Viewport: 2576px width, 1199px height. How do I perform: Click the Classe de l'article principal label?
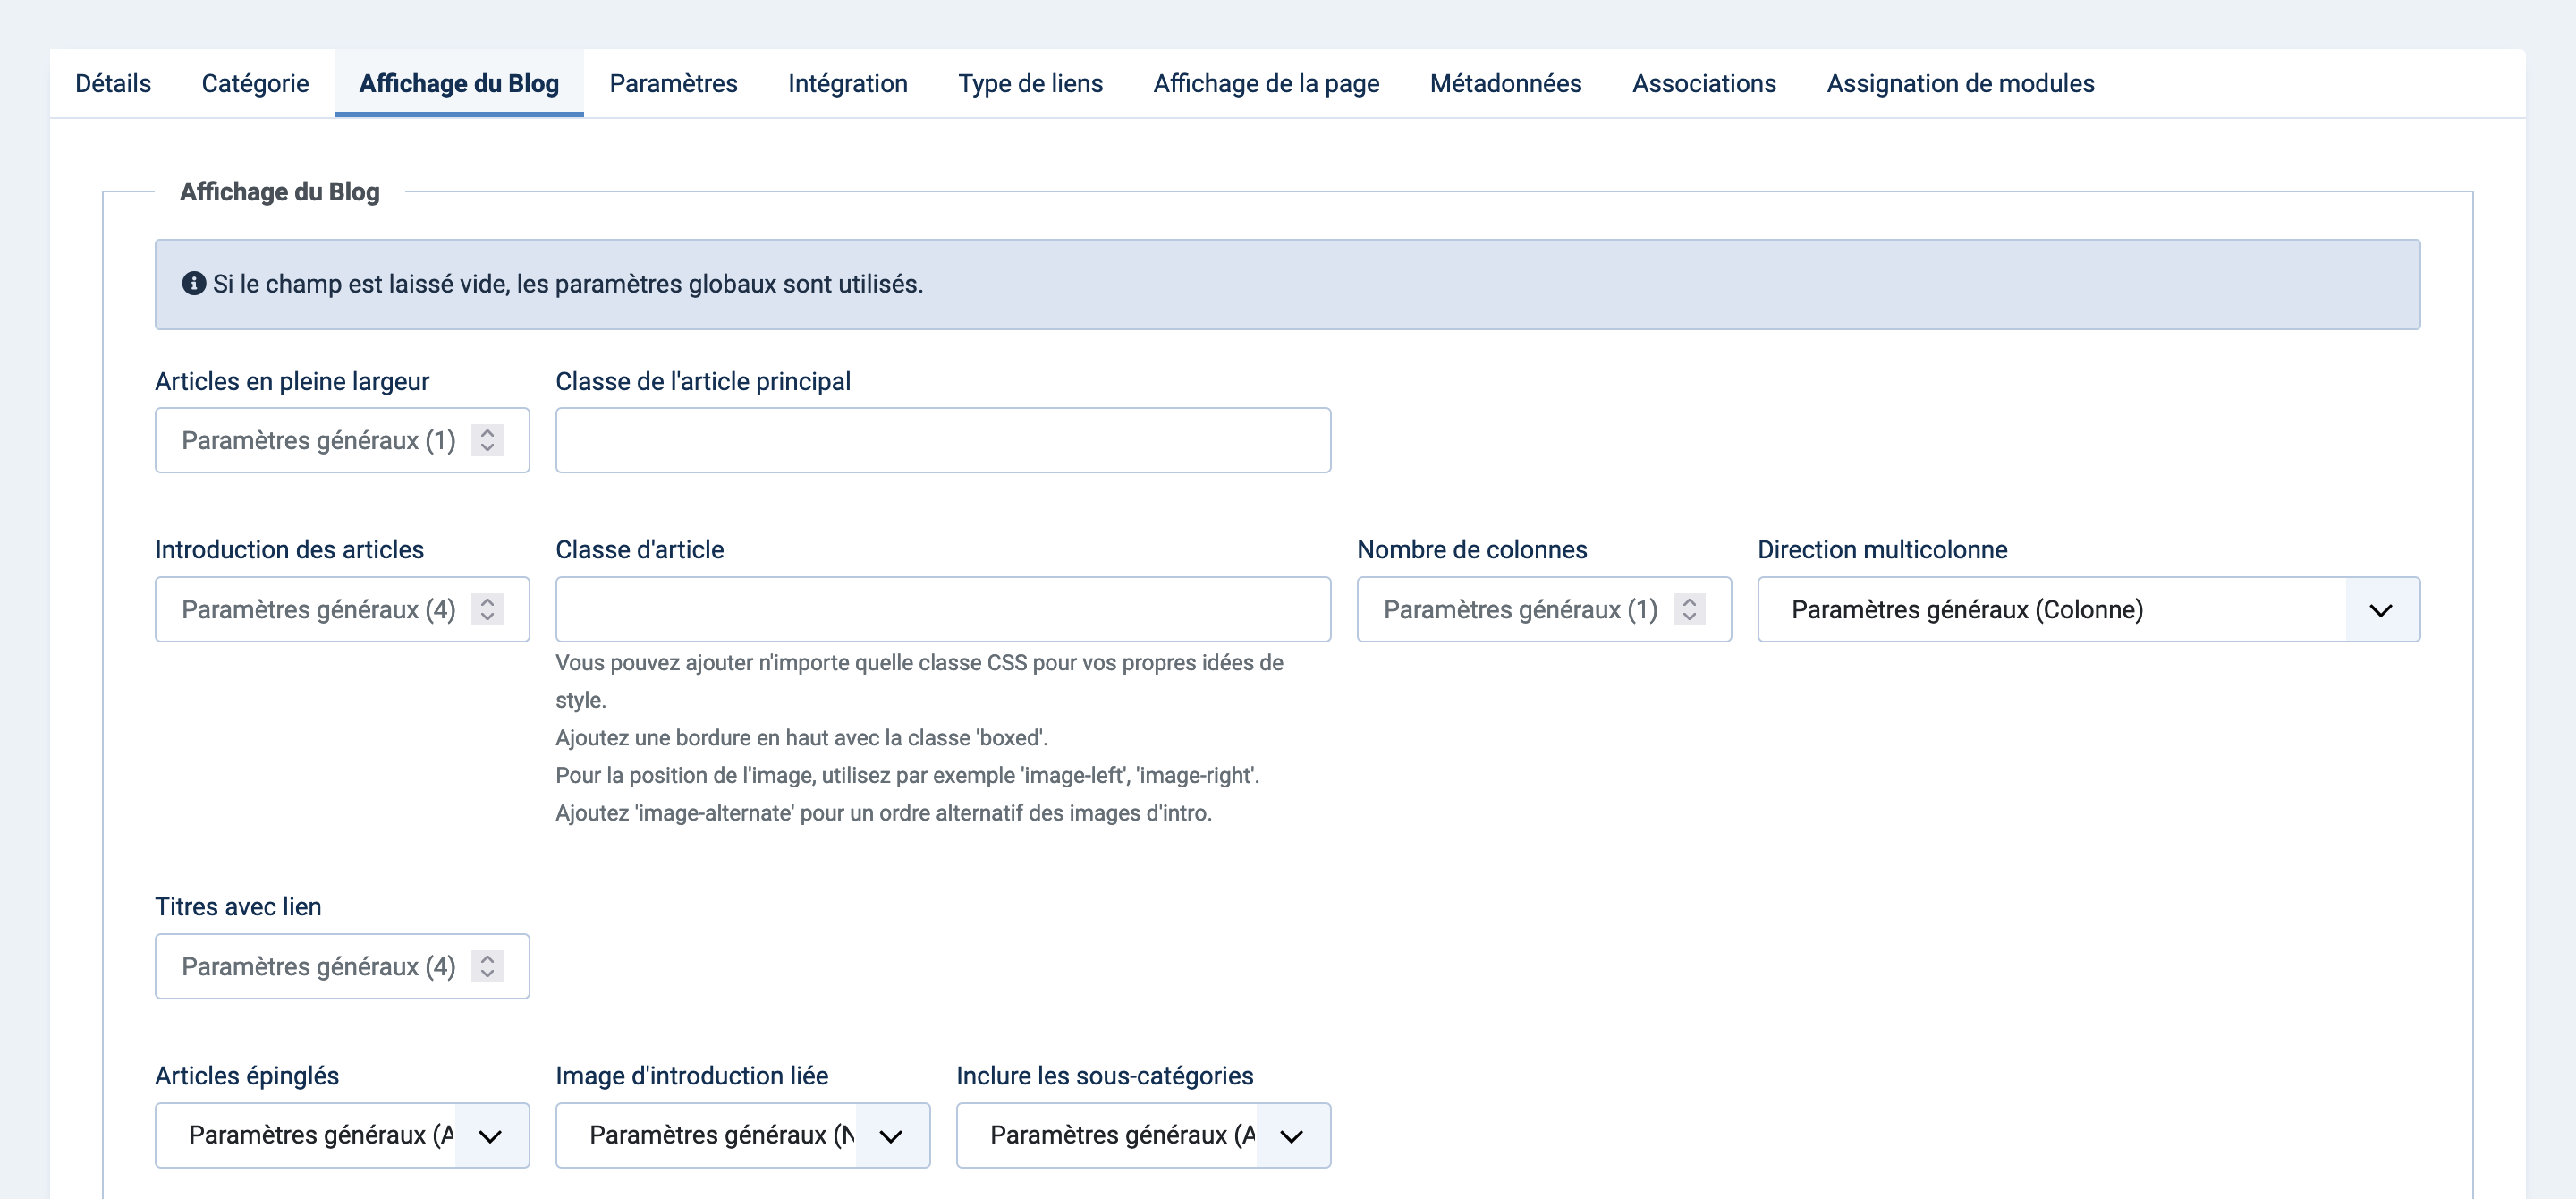(x=703, y=381)
